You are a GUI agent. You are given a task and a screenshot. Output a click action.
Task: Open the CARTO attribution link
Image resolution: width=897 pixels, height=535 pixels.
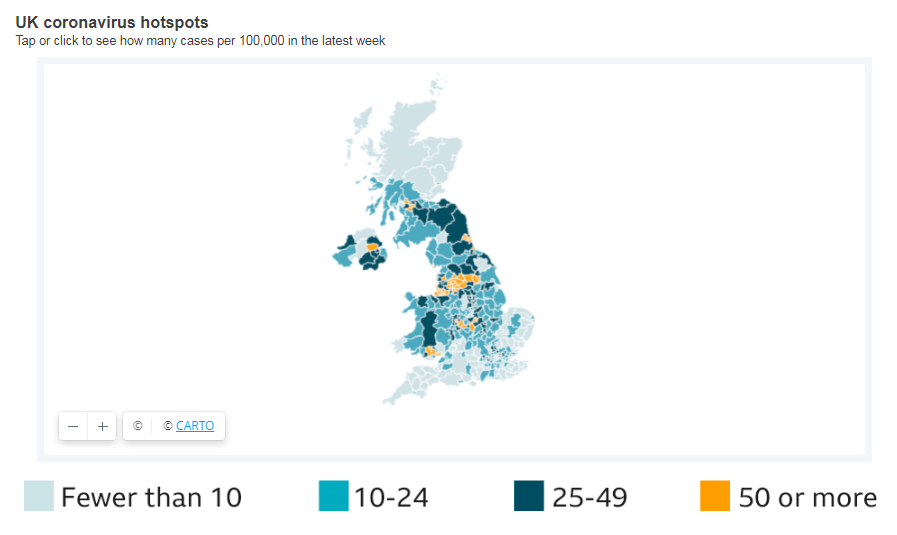click(195, 425)
